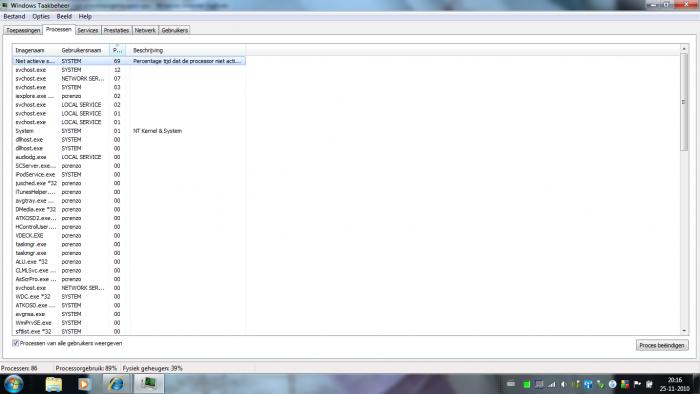Click the Task Manager taskbar icon
This screenshot has width=700, height=394.
[x=148, y=384]
